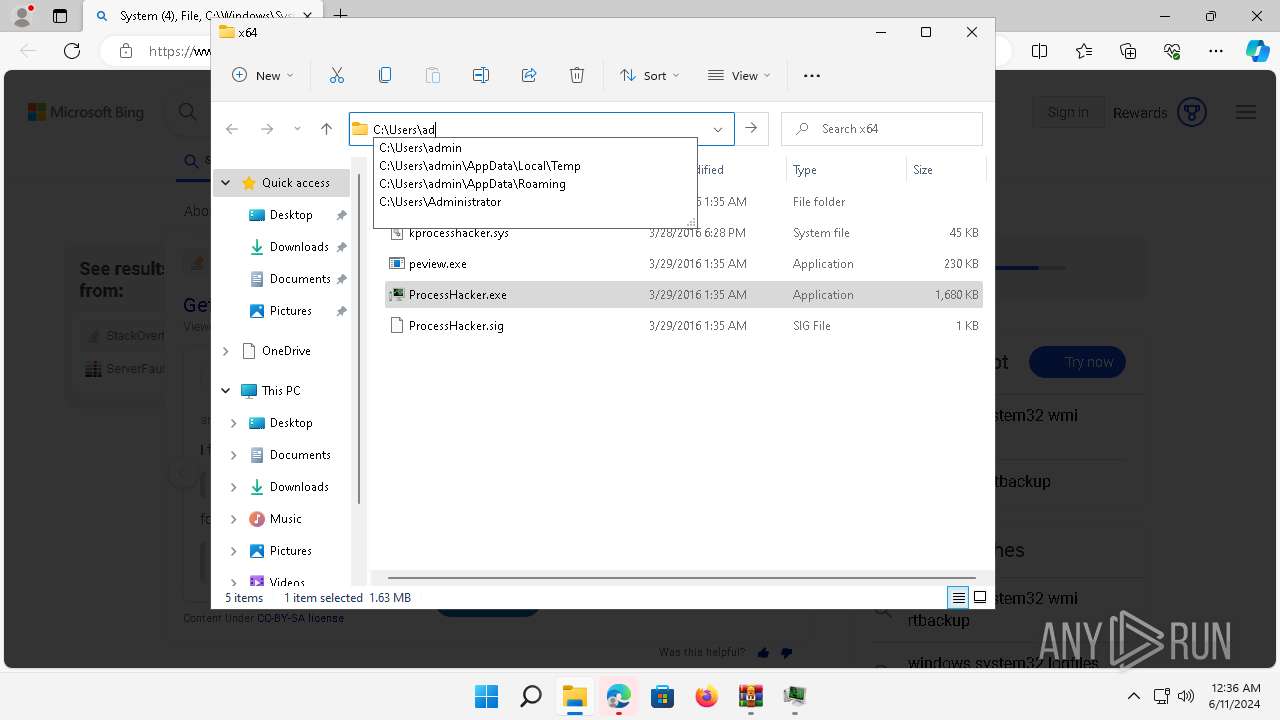1280x720 pixels.
Task: Select the ProcessHacker.exe file
Action: pyautogui.click(x=683, y=295)
